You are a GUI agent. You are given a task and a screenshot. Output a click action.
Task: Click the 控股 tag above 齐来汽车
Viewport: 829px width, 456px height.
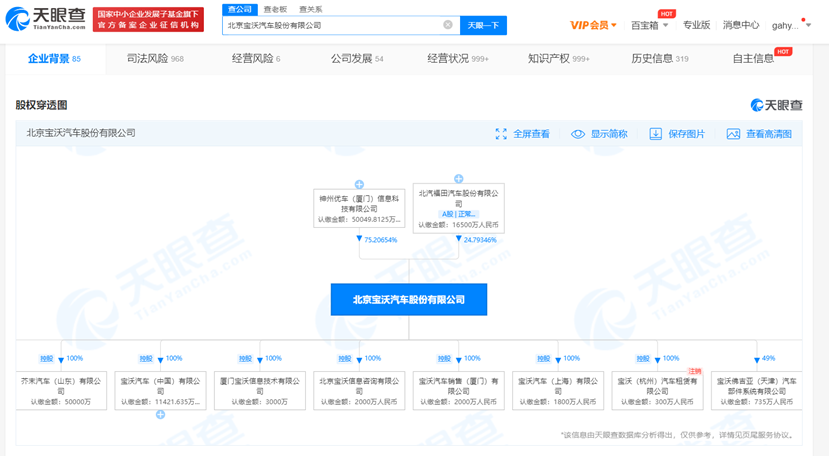(x=47, y=358)
